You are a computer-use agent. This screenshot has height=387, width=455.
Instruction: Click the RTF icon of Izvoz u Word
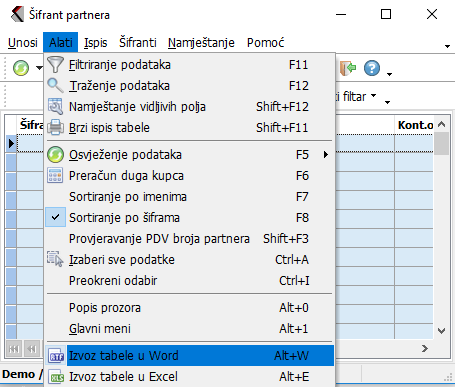(x=56, y=356)
